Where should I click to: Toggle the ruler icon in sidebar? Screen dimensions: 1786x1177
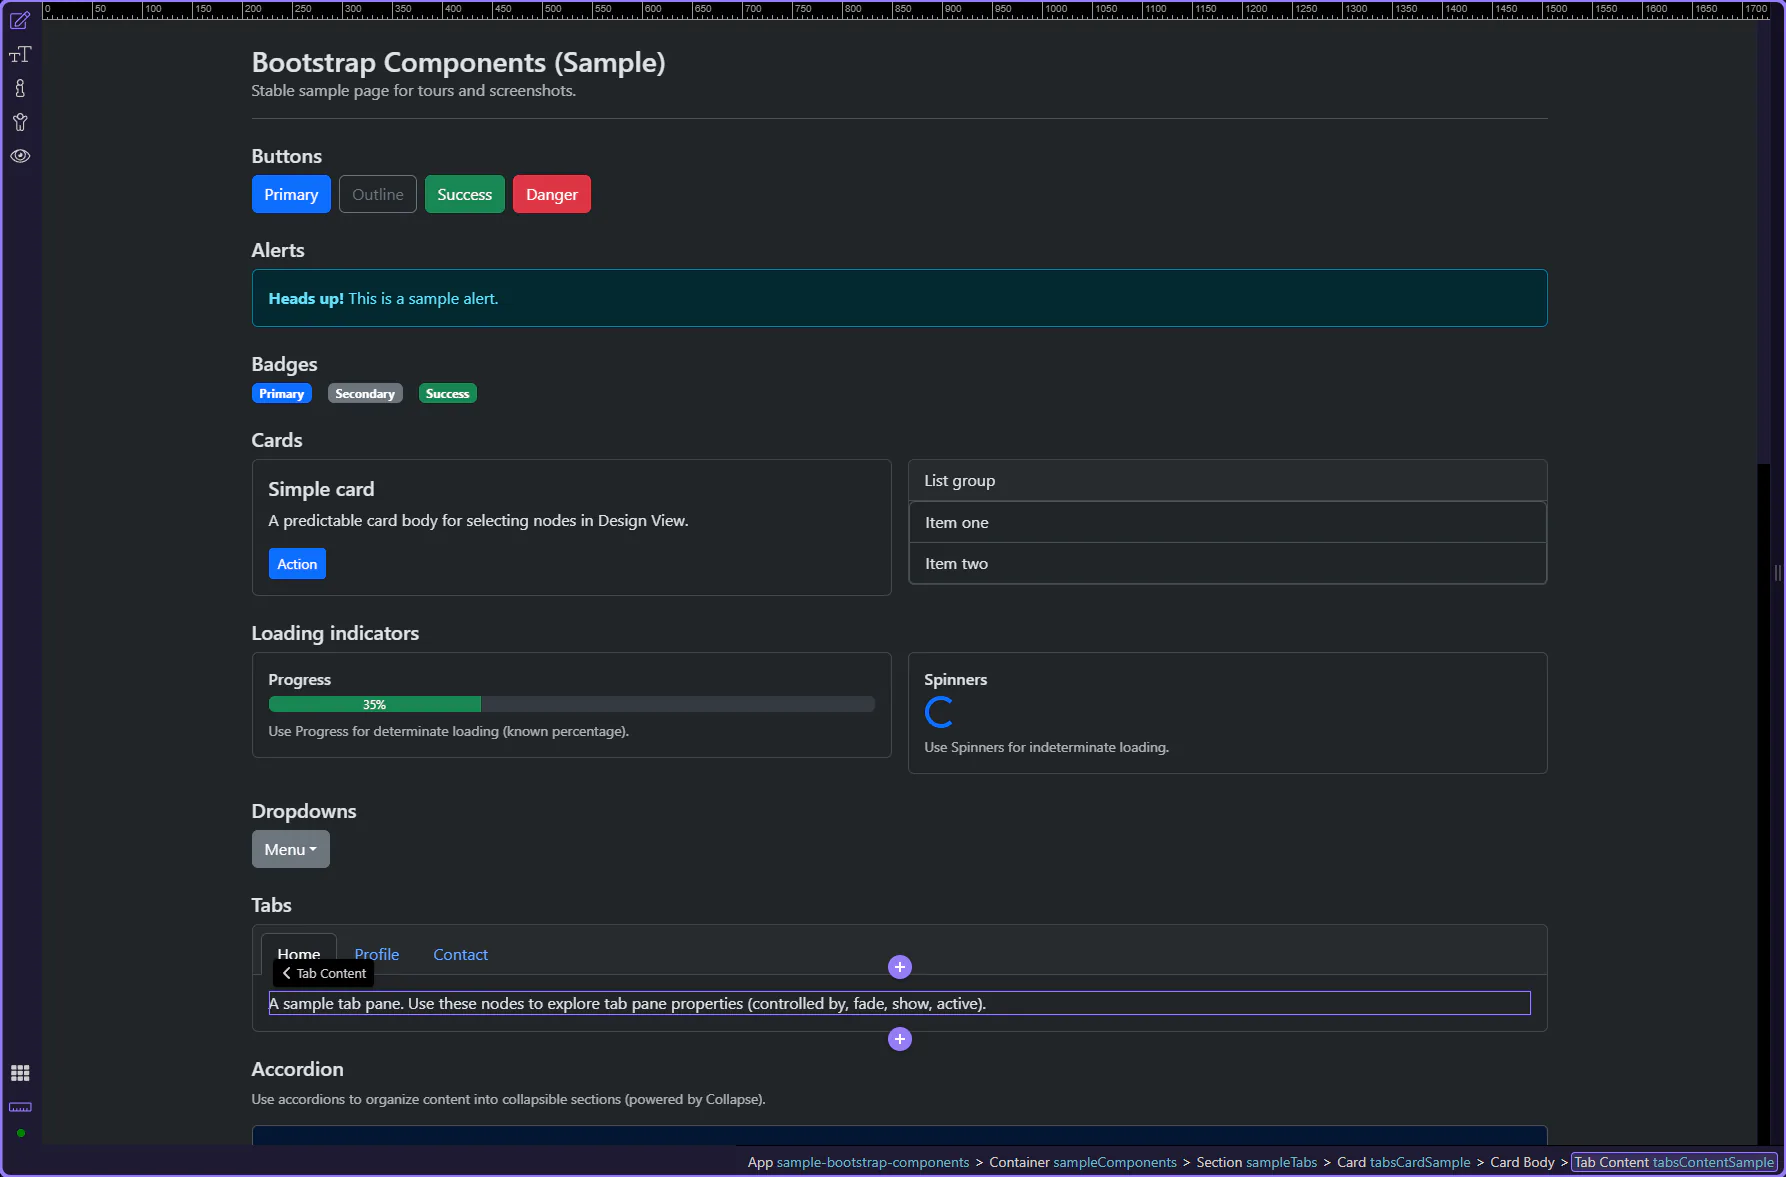(x=20, y=1107)
